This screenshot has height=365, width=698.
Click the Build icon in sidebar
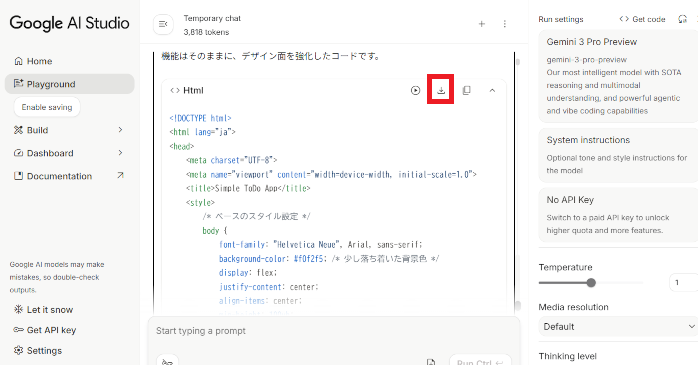coord(18,130)
